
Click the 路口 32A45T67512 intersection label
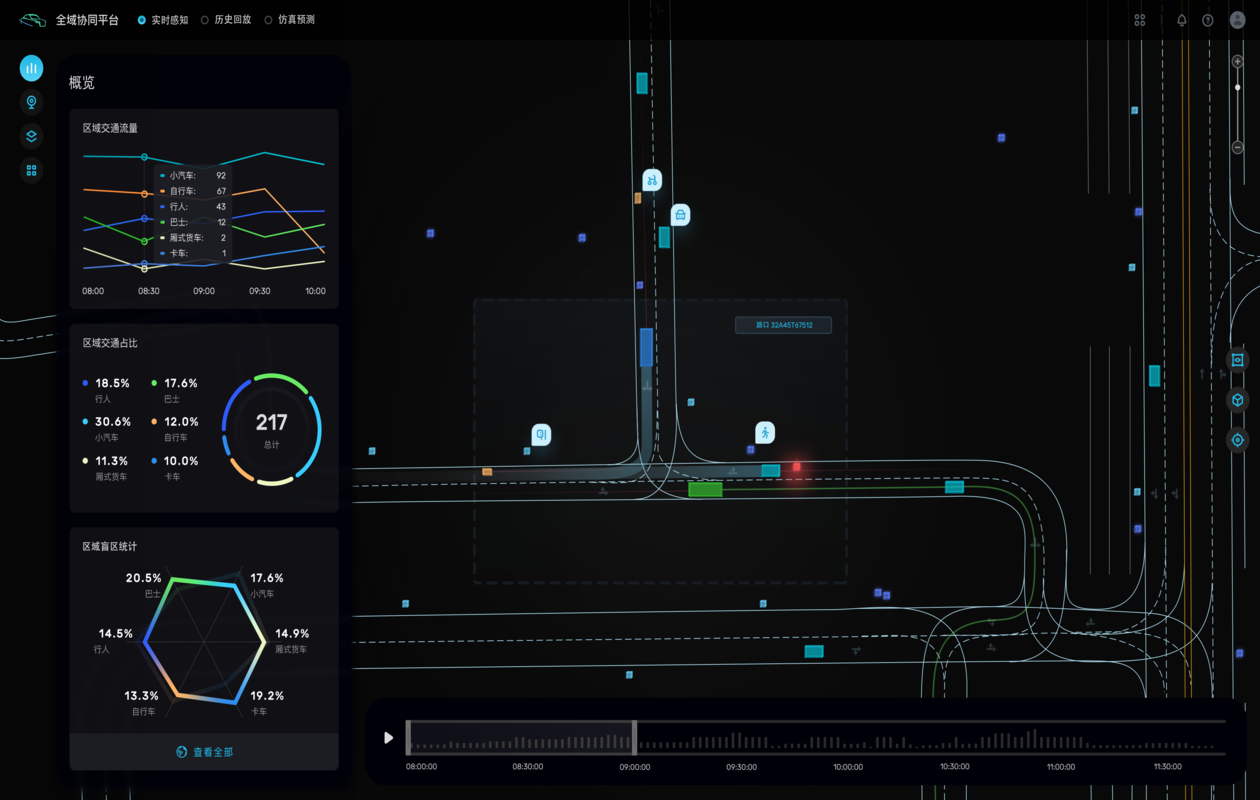click(783, 325)
